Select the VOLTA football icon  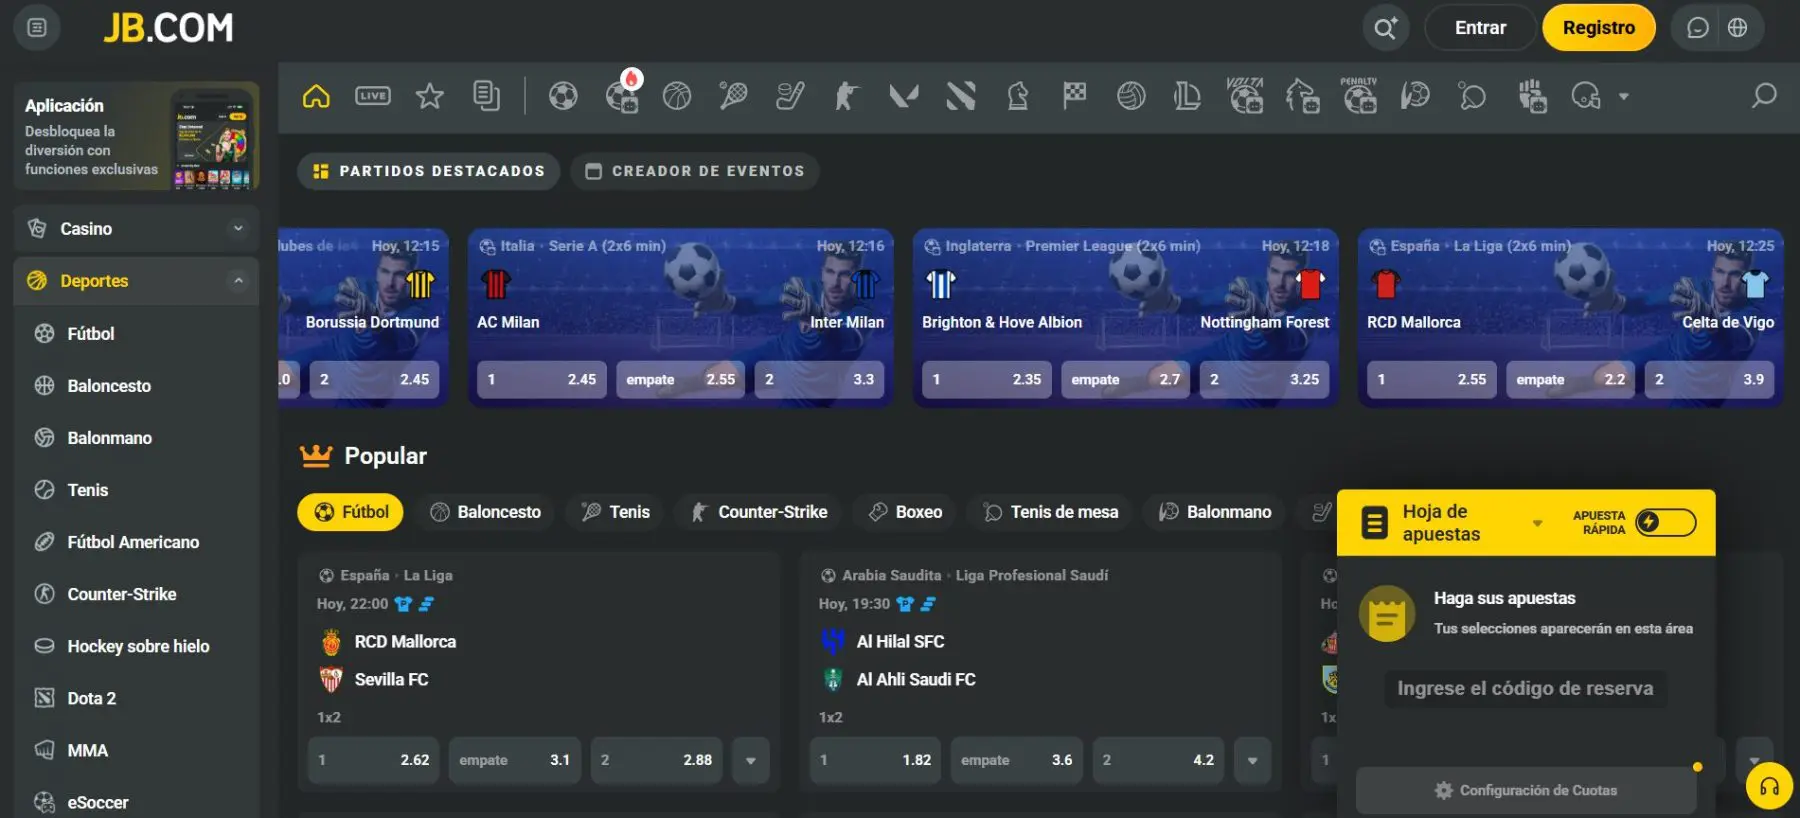coord(1245,95)
